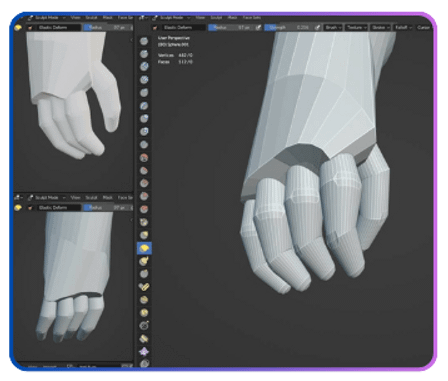Open the Brush settings dropdown
The width and height of the screenshot is (448, 381).
tap(333, 27)
